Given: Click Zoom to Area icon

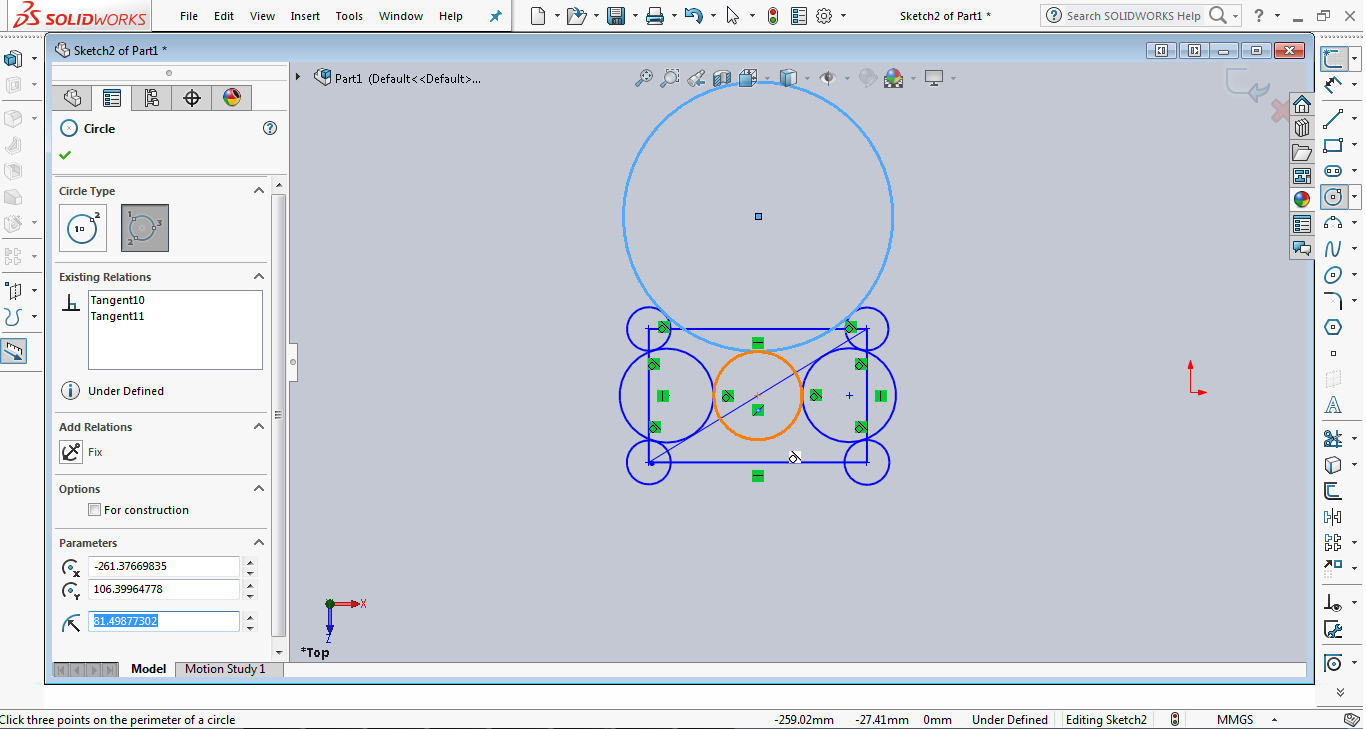Looking at the screenshot, I should 670,78.
